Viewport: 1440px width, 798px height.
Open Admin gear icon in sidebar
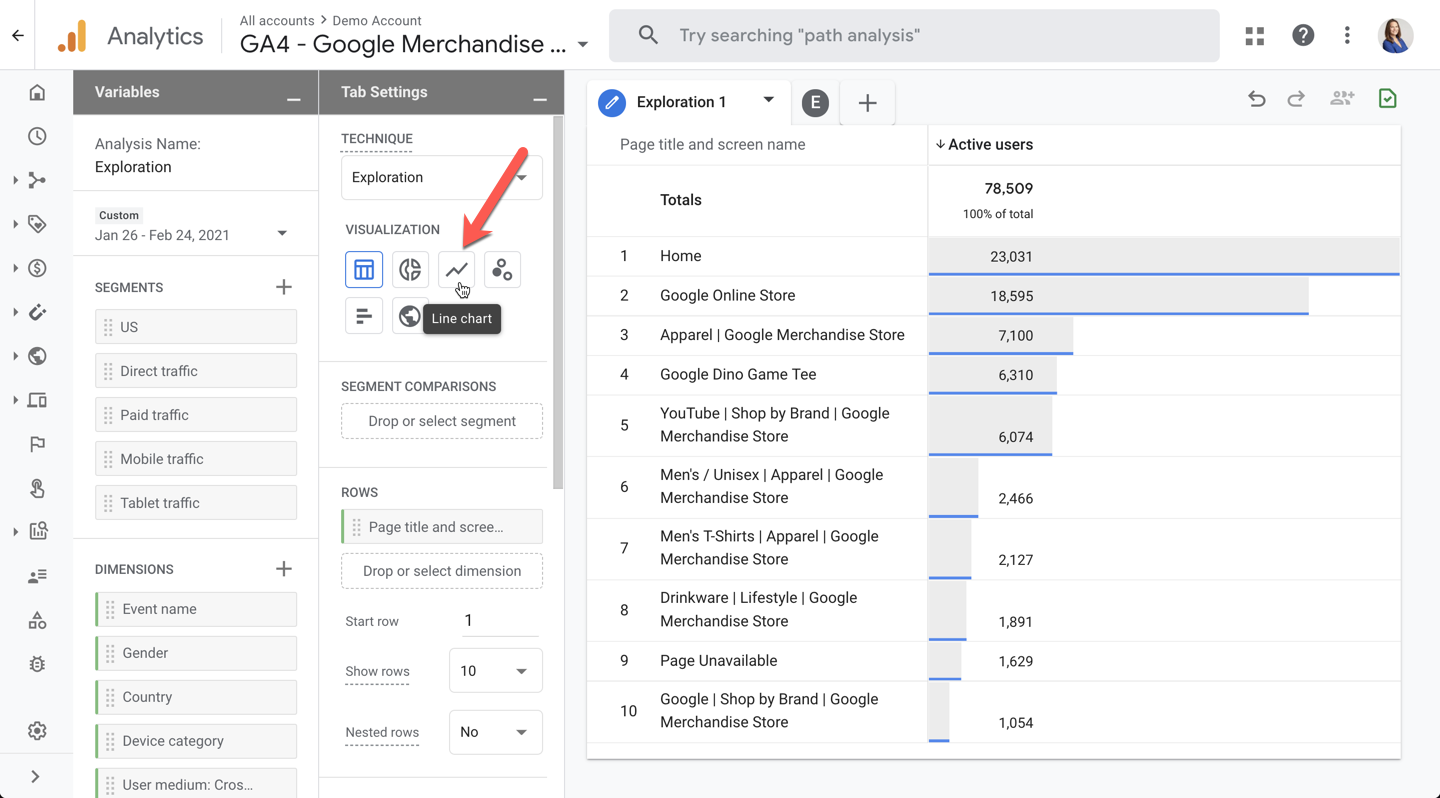point(37,731)
